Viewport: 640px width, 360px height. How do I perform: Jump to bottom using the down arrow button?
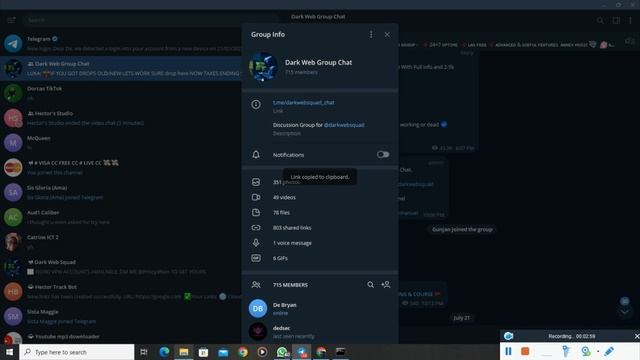[624, 312]
